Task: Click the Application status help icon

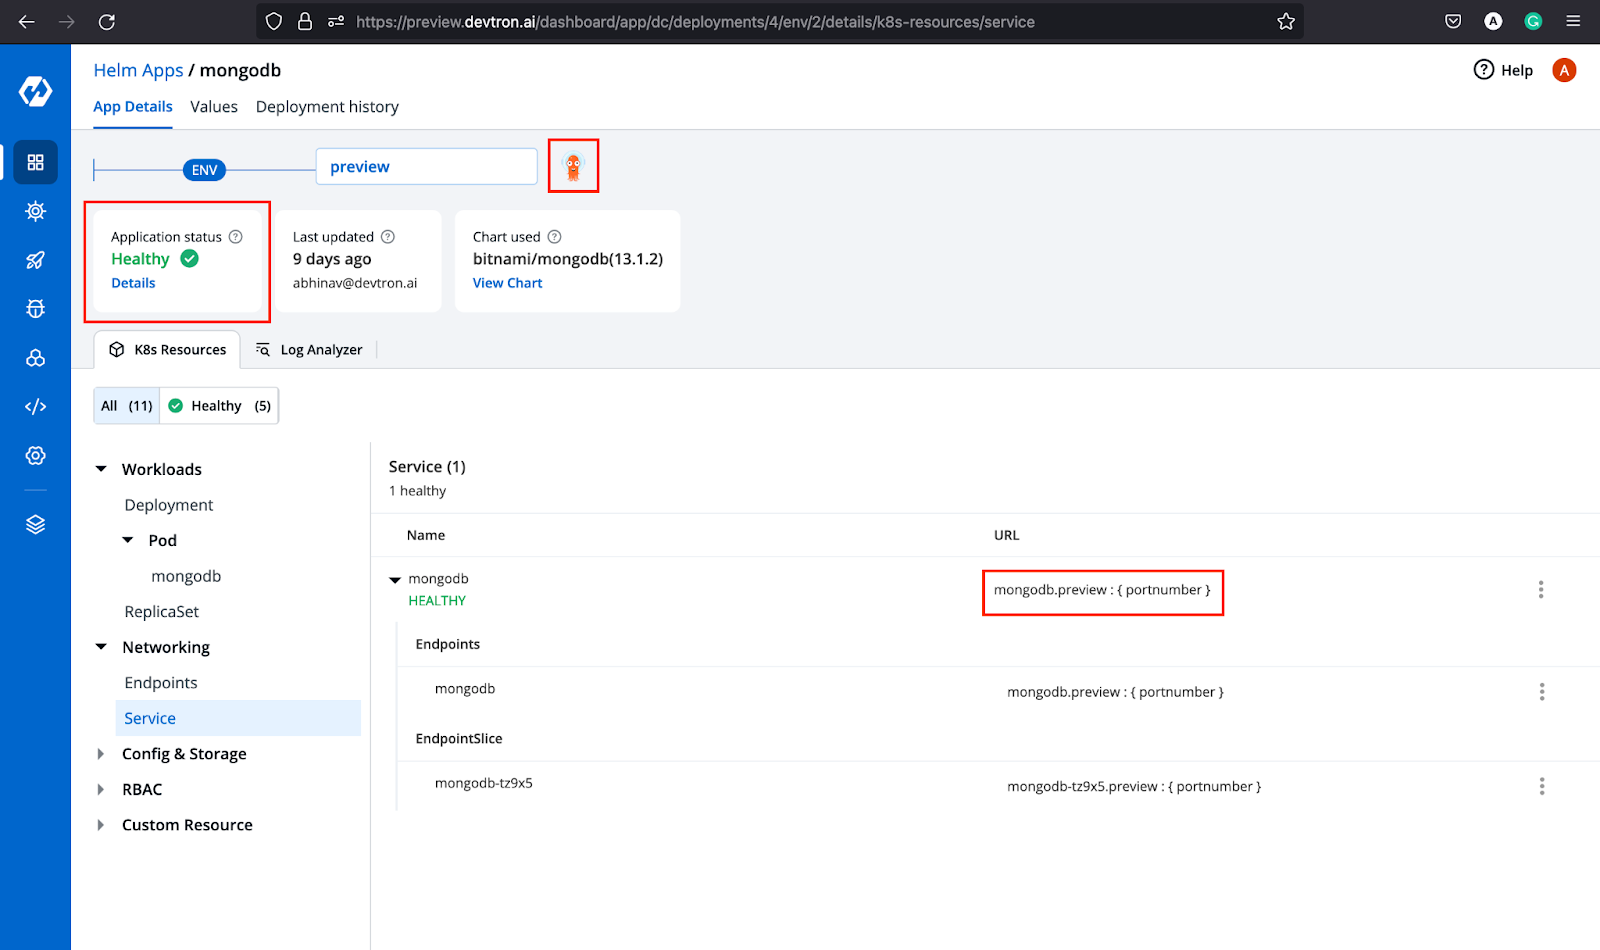Action: click(236, 237)
